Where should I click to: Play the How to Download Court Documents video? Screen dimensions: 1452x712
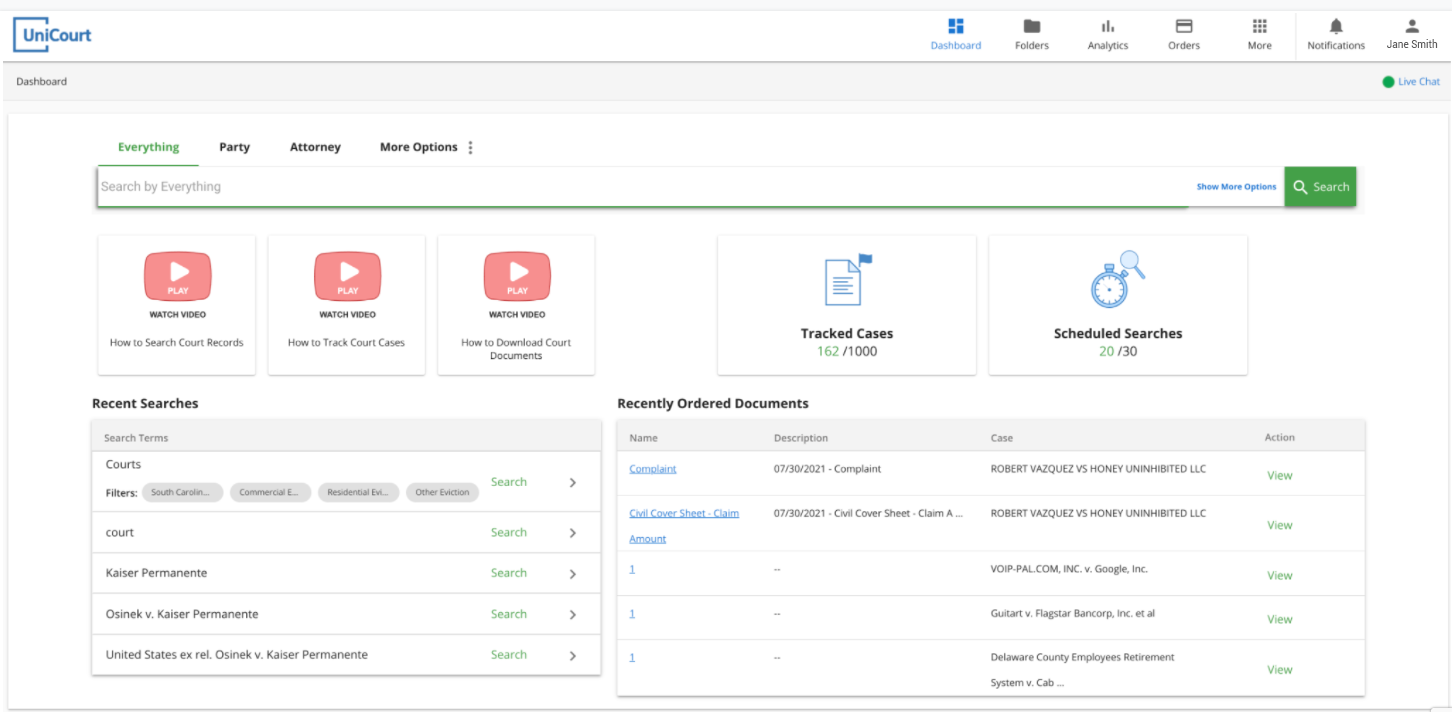coord(517,276)
